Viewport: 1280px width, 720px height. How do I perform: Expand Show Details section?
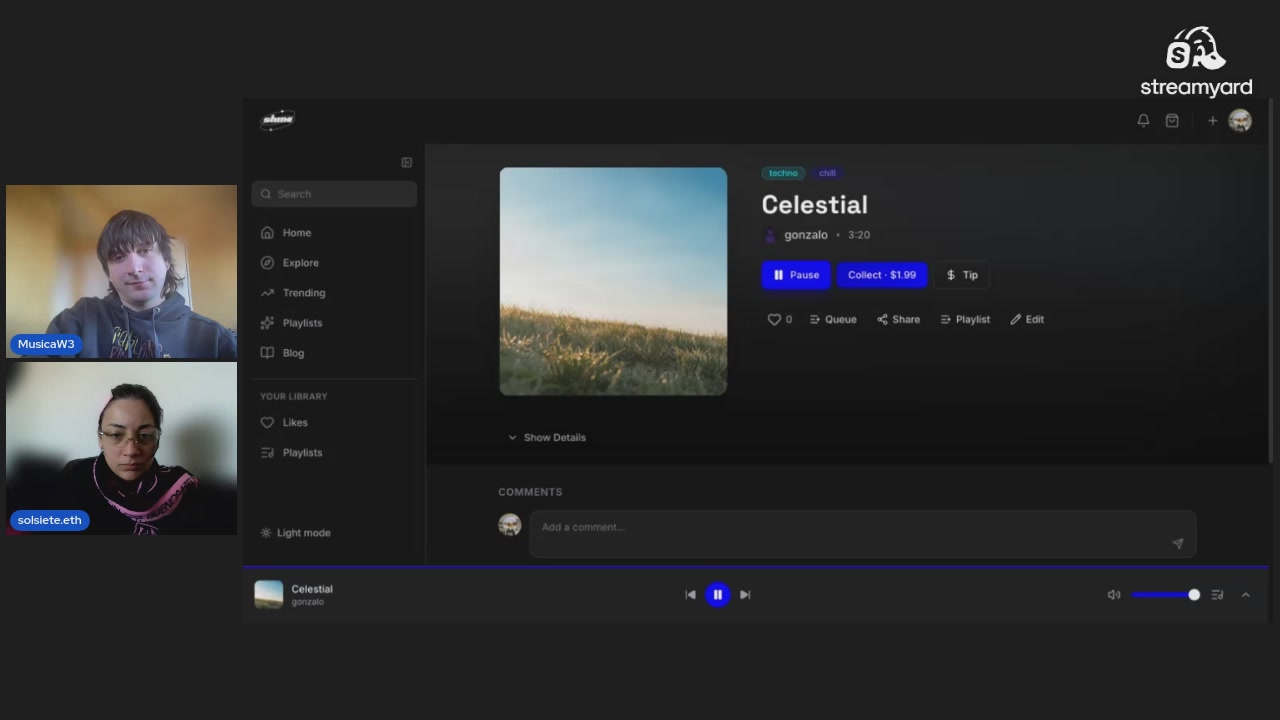coord(547,437)
